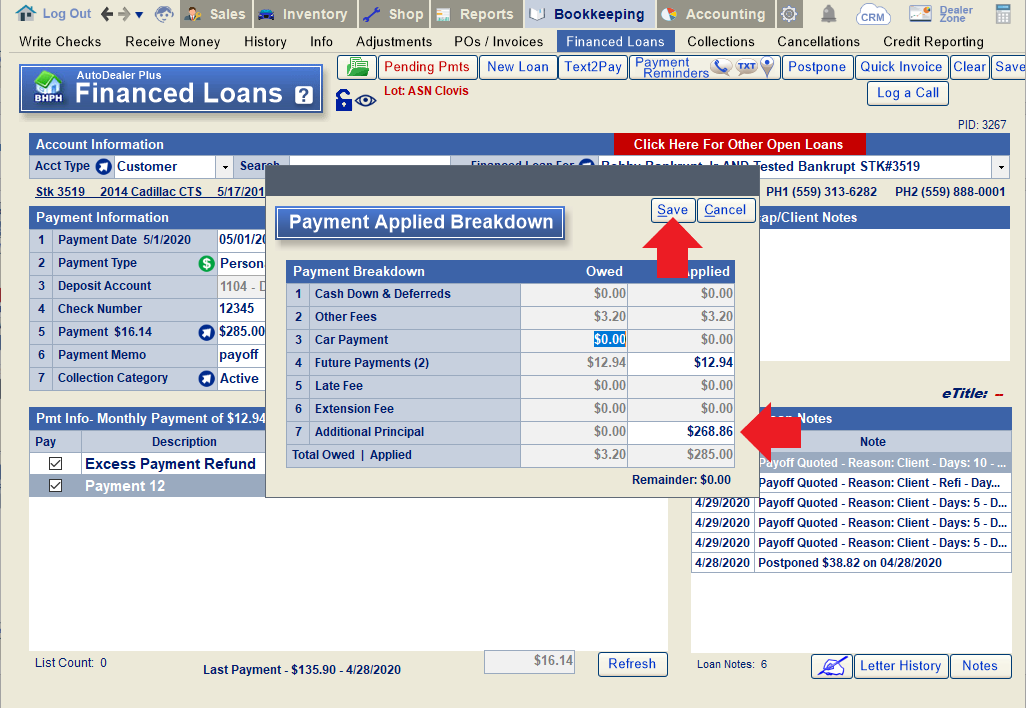The width and height of the screenshot is (1026, 708).
Task: Expand the Financed Loan For dropdown arrow
Action: click(1000, 167)
